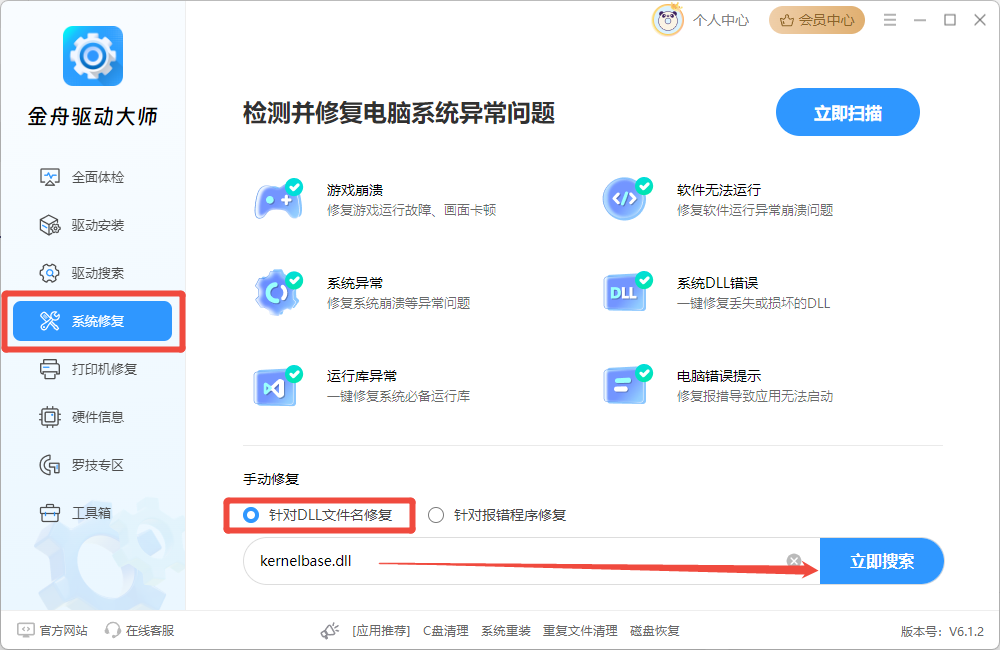Select the 修复报措导致应用无法启动 description

(755, 397)
